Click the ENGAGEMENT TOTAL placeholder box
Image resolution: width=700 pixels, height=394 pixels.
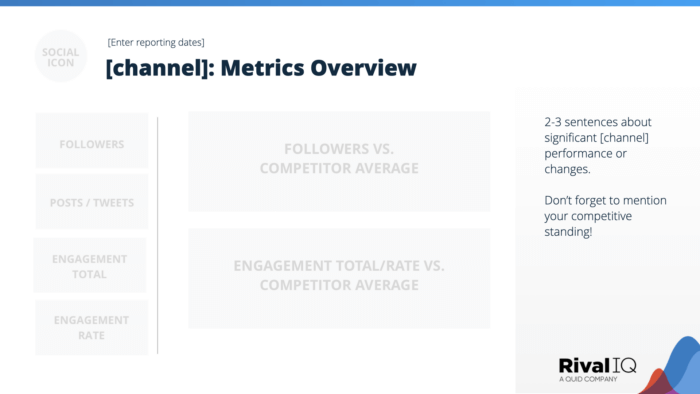click(x=90, y=265)
